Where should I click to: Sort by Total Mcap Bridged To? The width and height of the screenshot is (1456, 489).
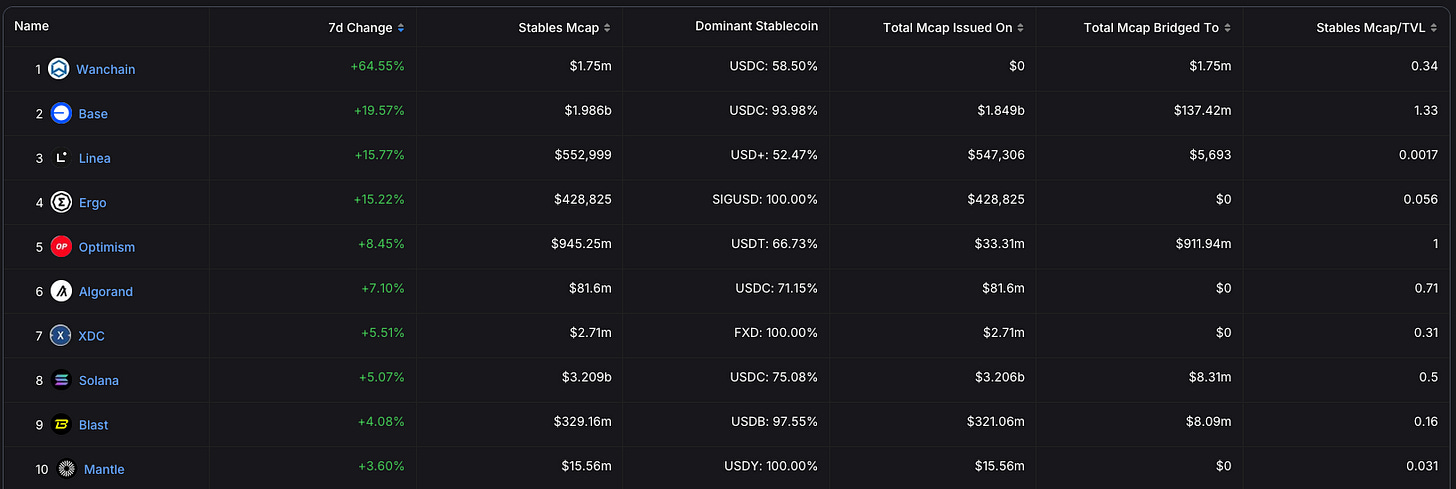(x=1156, y=27)
